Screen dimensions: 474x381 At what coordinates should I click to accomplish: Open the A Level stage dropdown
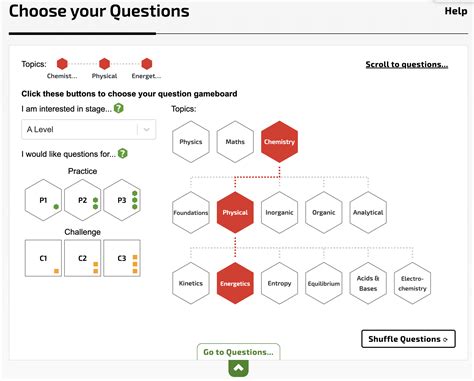pyautogui.click(x=89, y=129)
